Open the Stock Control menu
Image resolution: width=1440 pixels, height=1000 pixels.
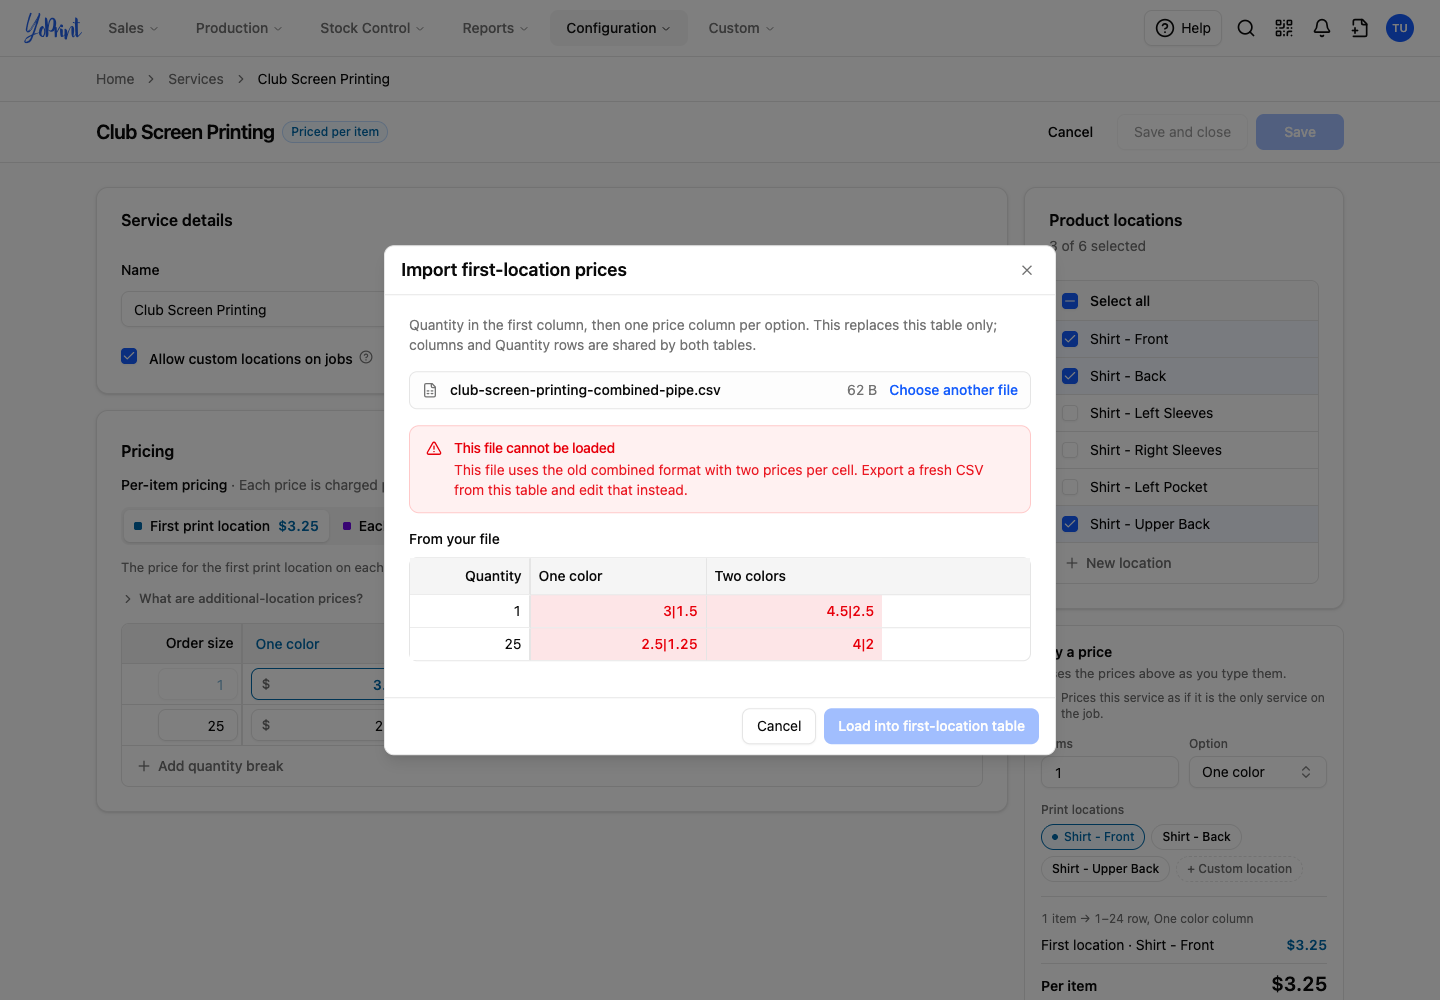coord(372,28)
